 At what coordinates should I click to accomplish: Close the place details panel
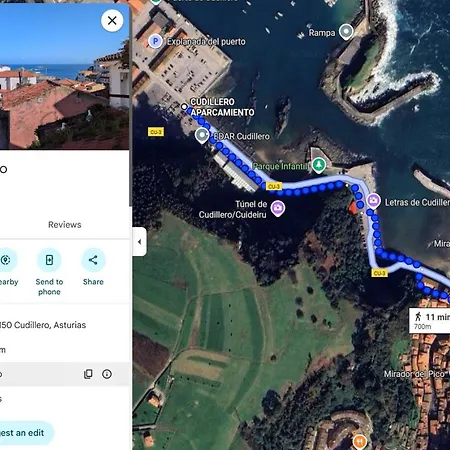point(112,21)
